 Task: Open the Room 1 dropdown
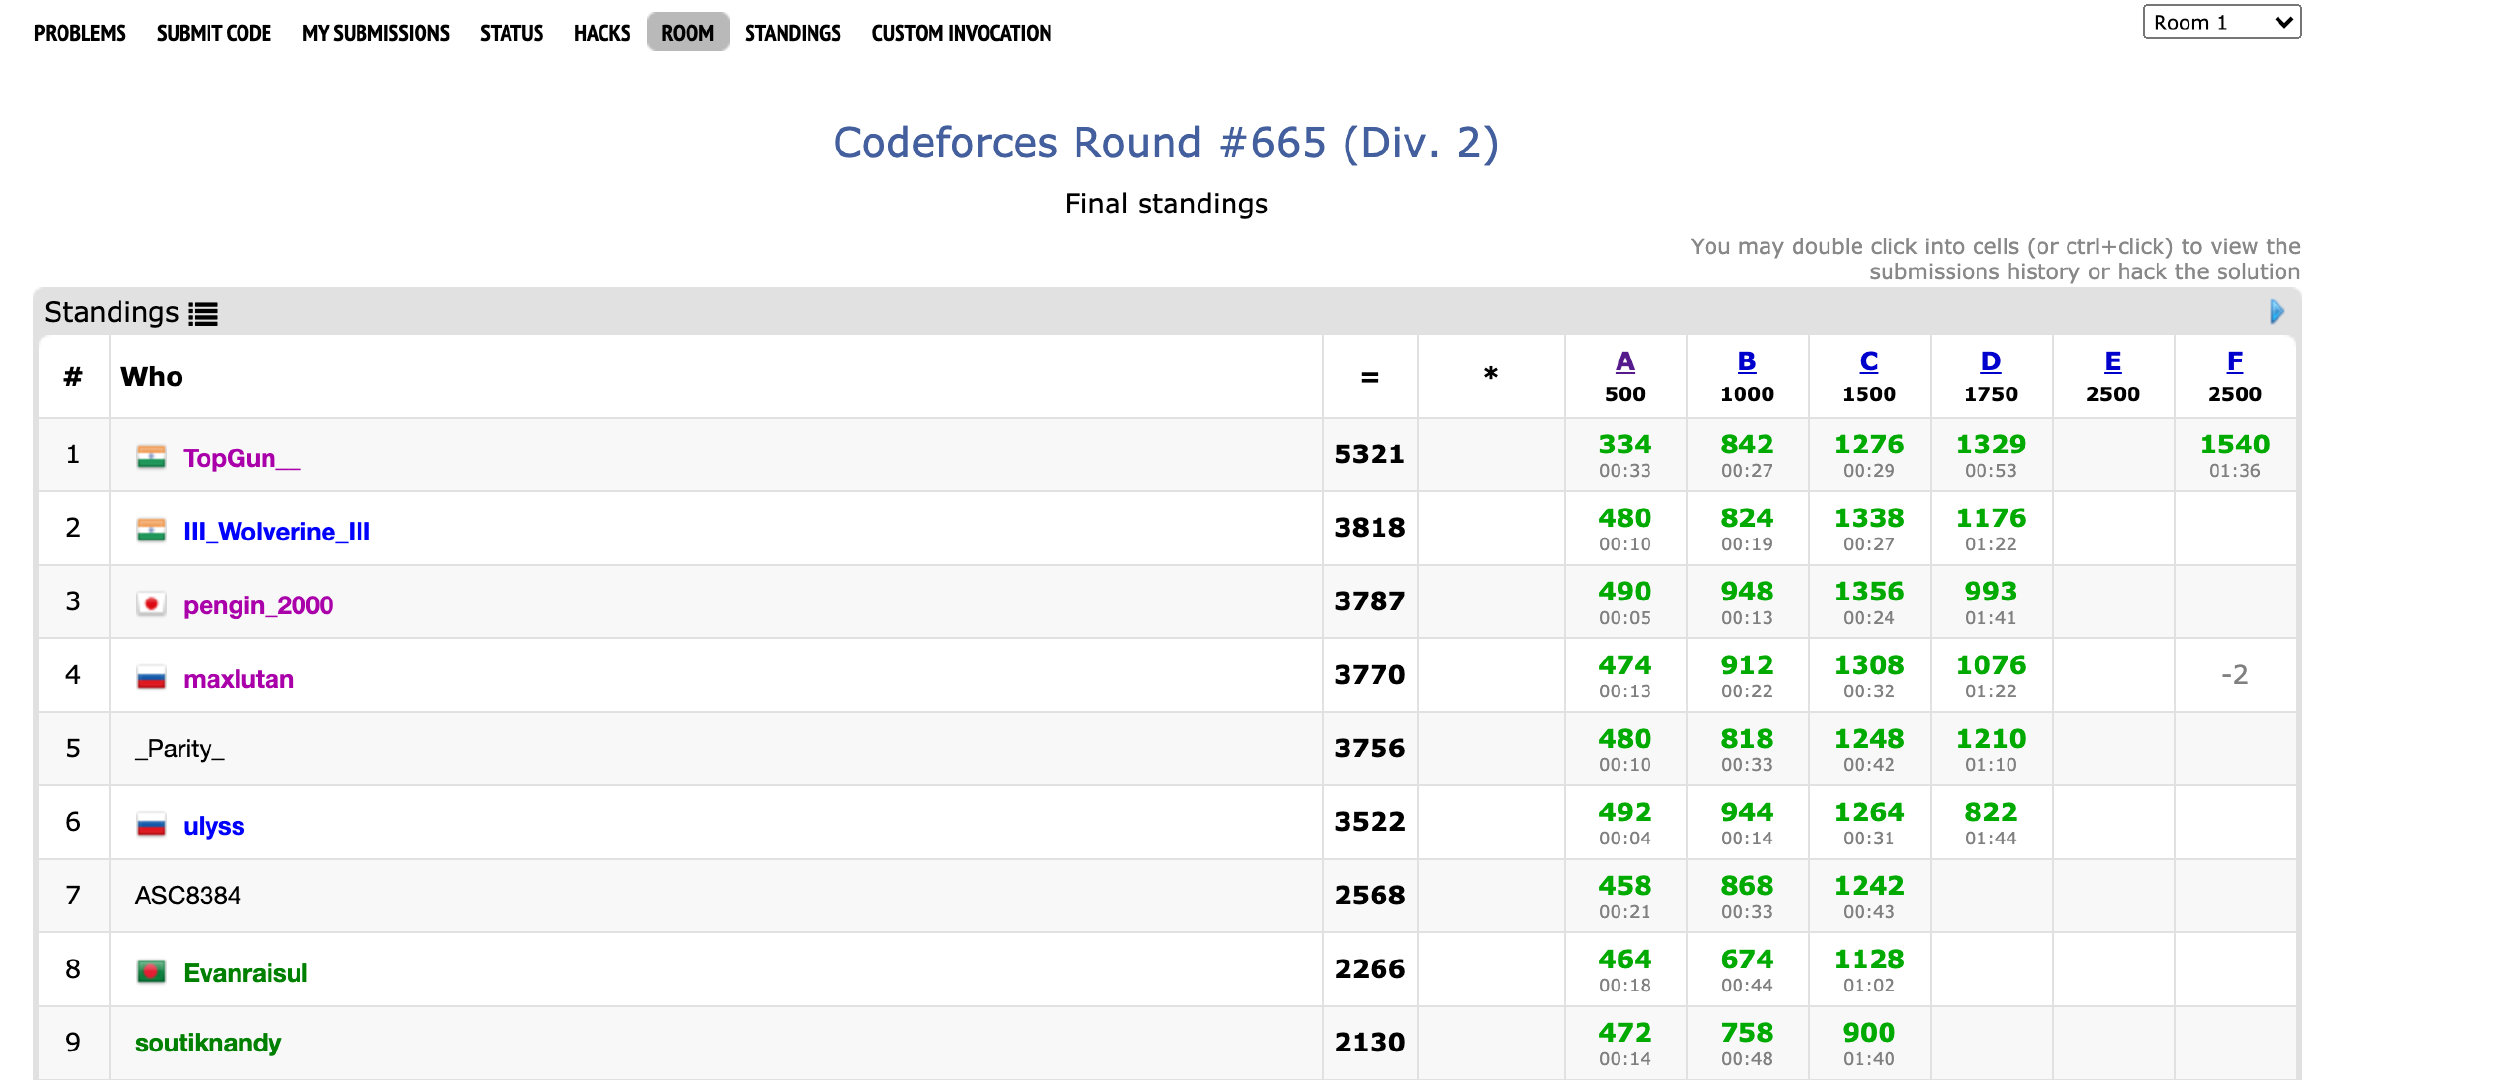(x=2222, y=22)
